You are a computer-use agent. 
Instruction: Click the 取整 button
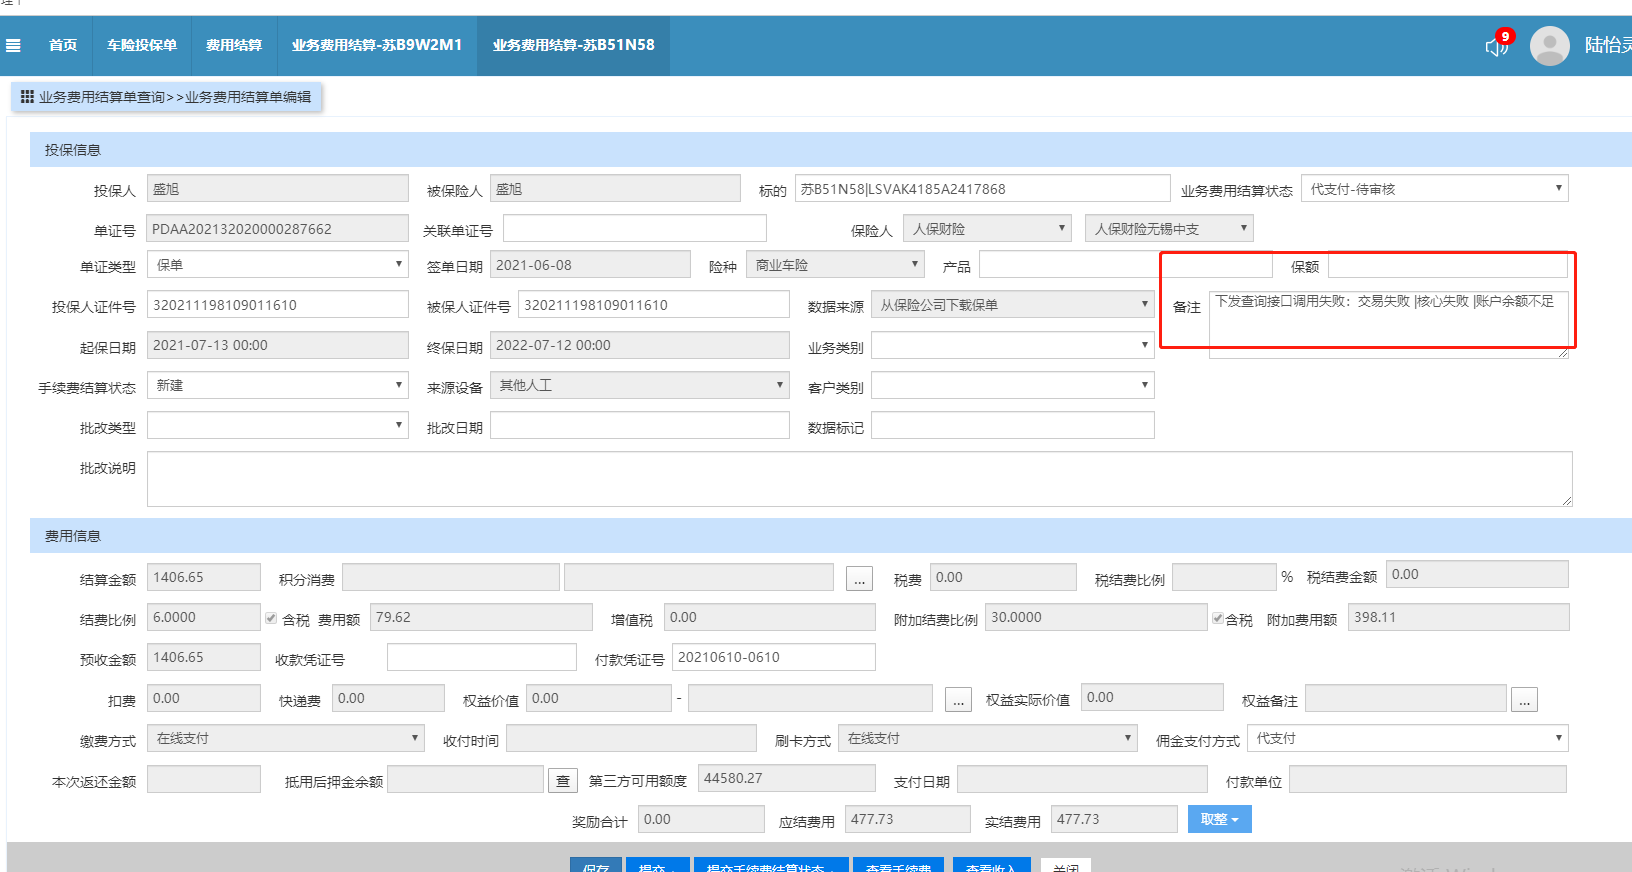tap(1219, 820)
